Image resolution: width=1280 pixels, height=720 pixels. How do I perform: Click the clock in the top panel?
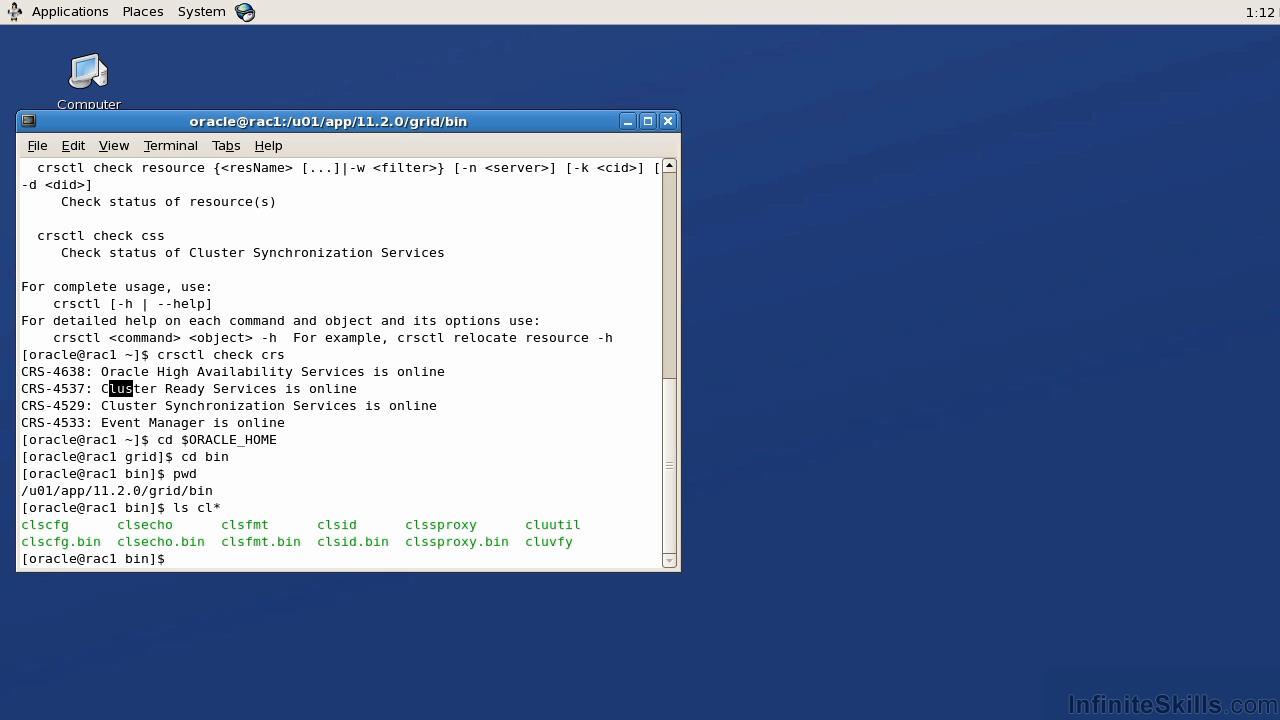coord(1260,12)
